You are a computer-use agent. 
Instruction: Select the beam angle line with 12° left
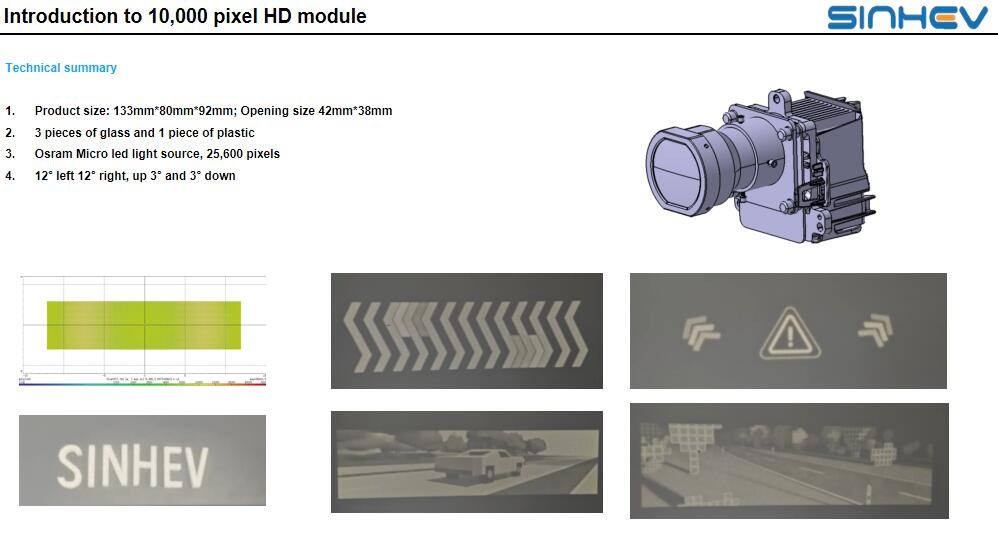pos(135,176)
